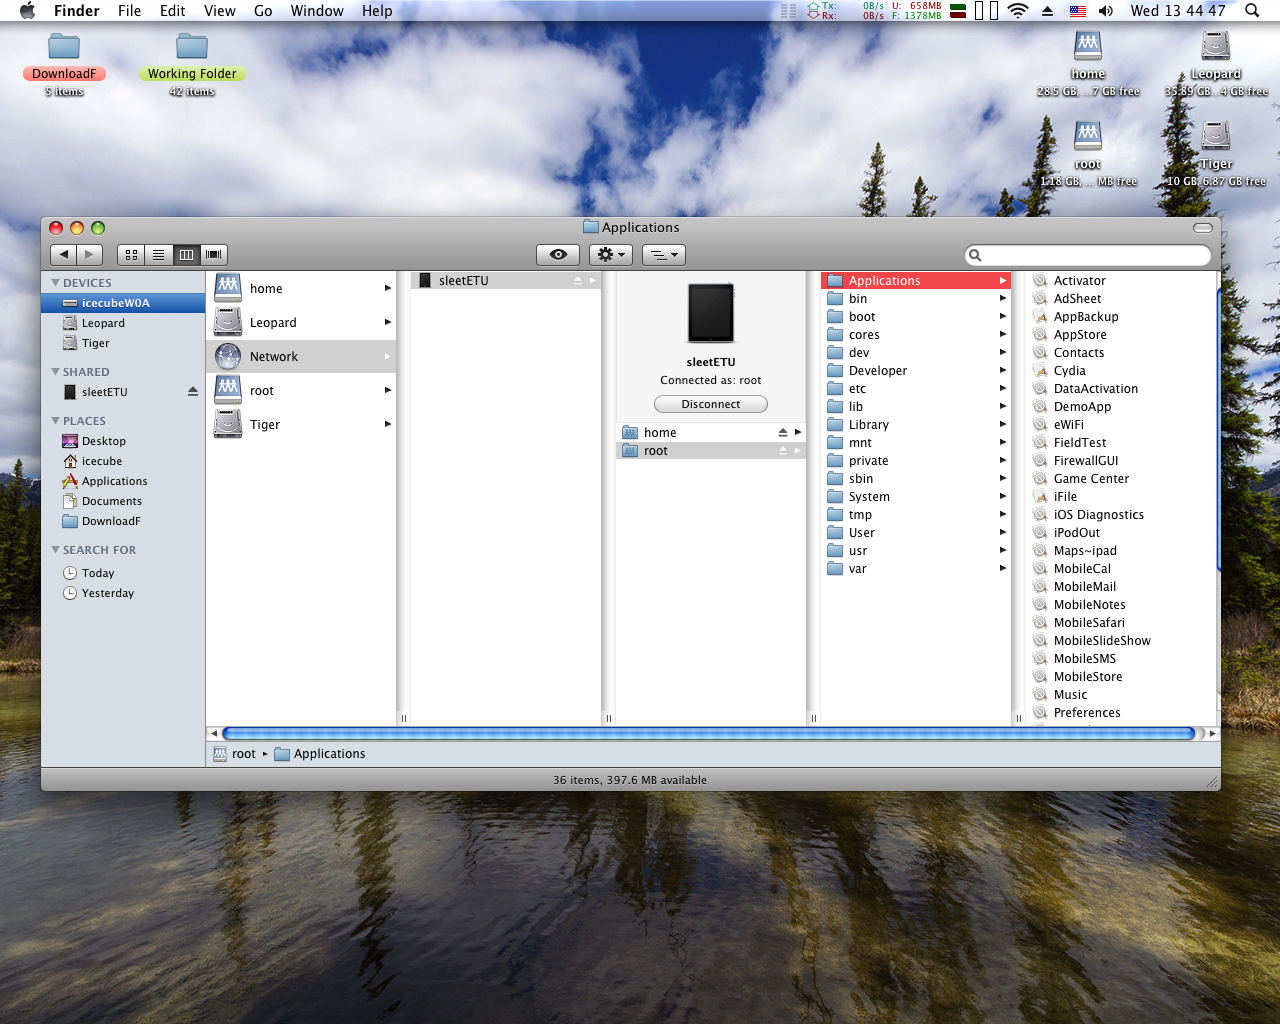Select sleetETU in the second column

506,281
